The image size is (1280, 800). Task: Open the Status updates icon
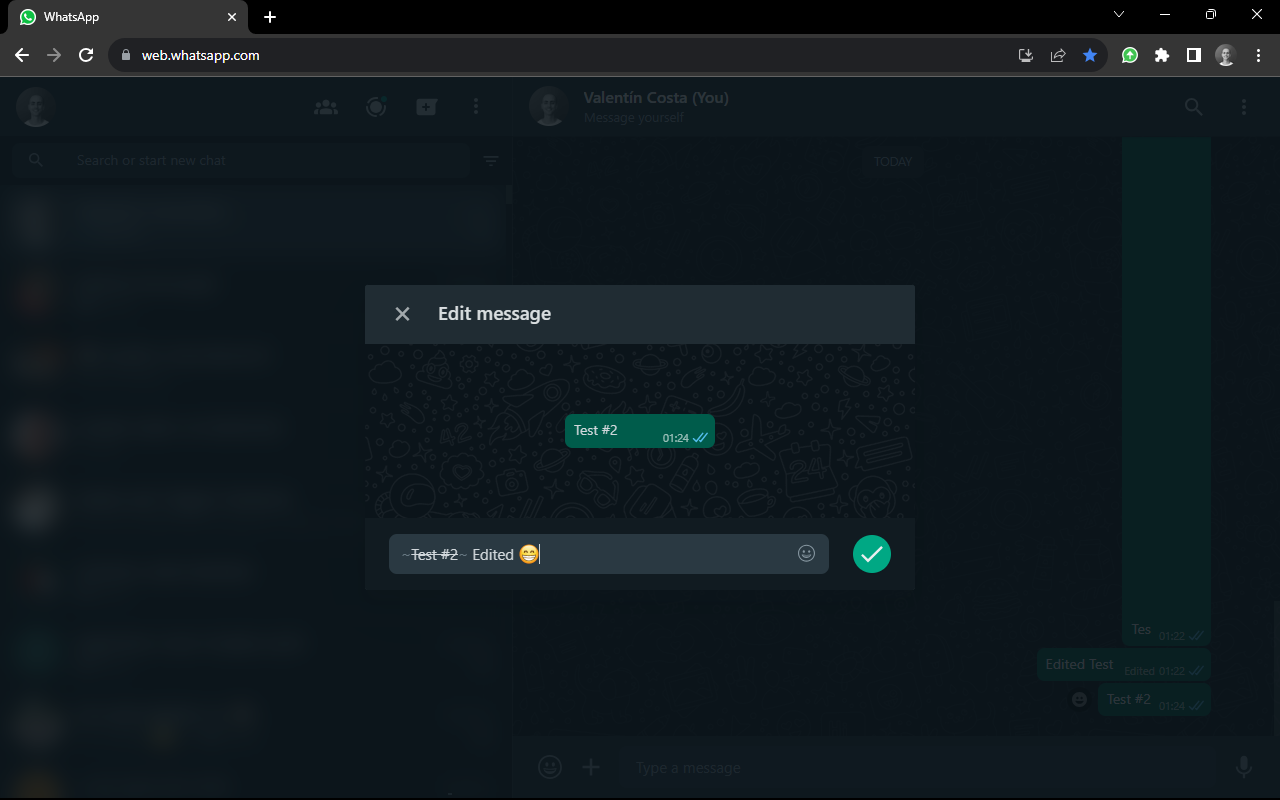tap(376, 106)
